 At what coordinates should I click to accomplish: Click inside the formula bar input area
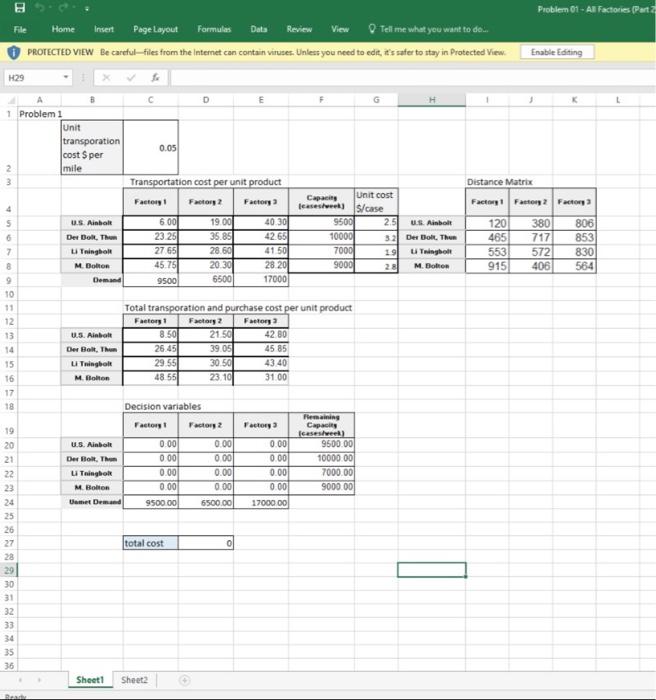413,78
